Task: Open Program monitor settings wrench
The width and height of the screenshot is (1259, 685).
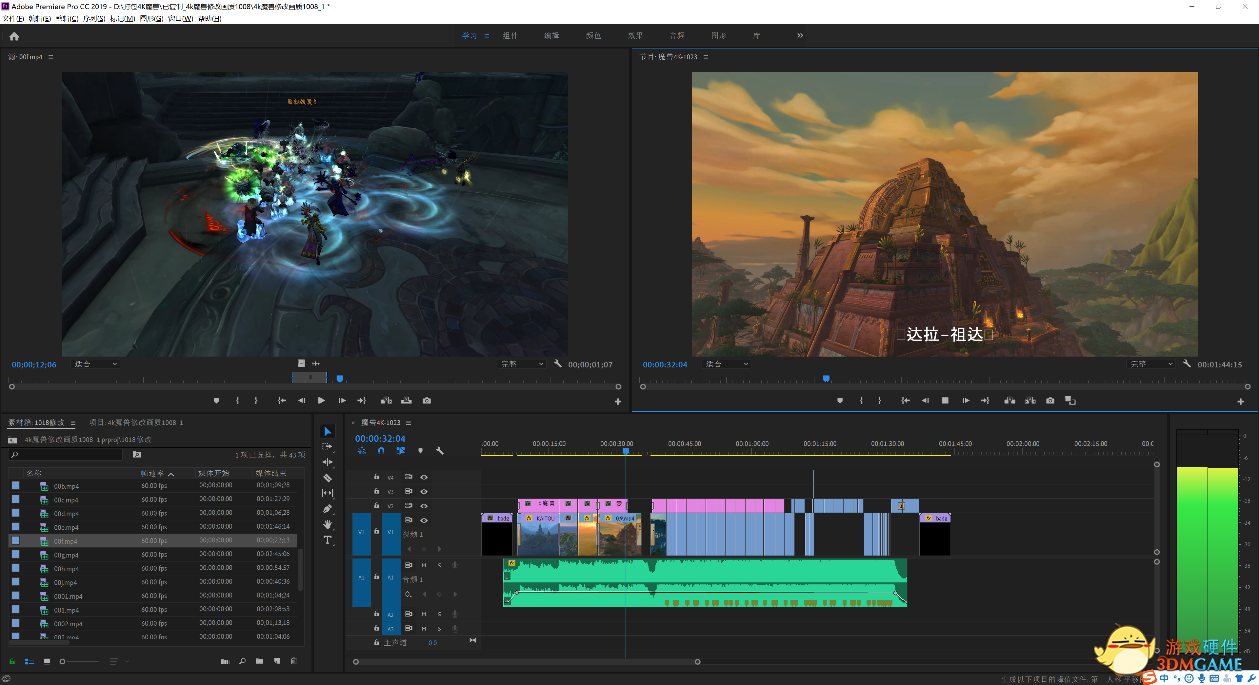Action: [x=1187, y=364]
